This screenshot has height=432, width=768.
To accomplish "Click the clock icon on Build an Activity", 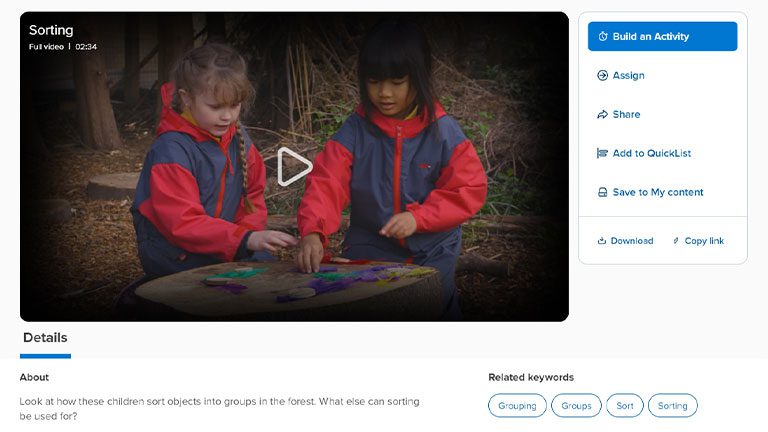I will 602,36.
